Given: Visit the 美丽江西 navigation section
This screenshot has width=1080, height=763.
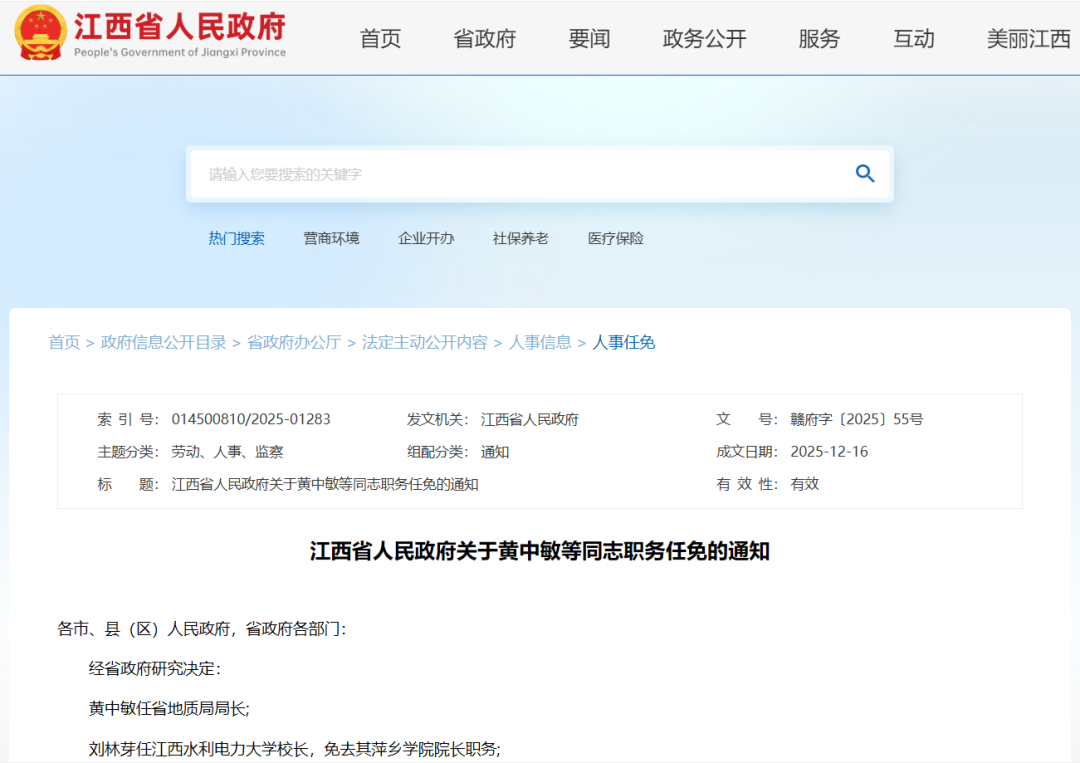Looking at the screenshot, I should coord(1028,39).
